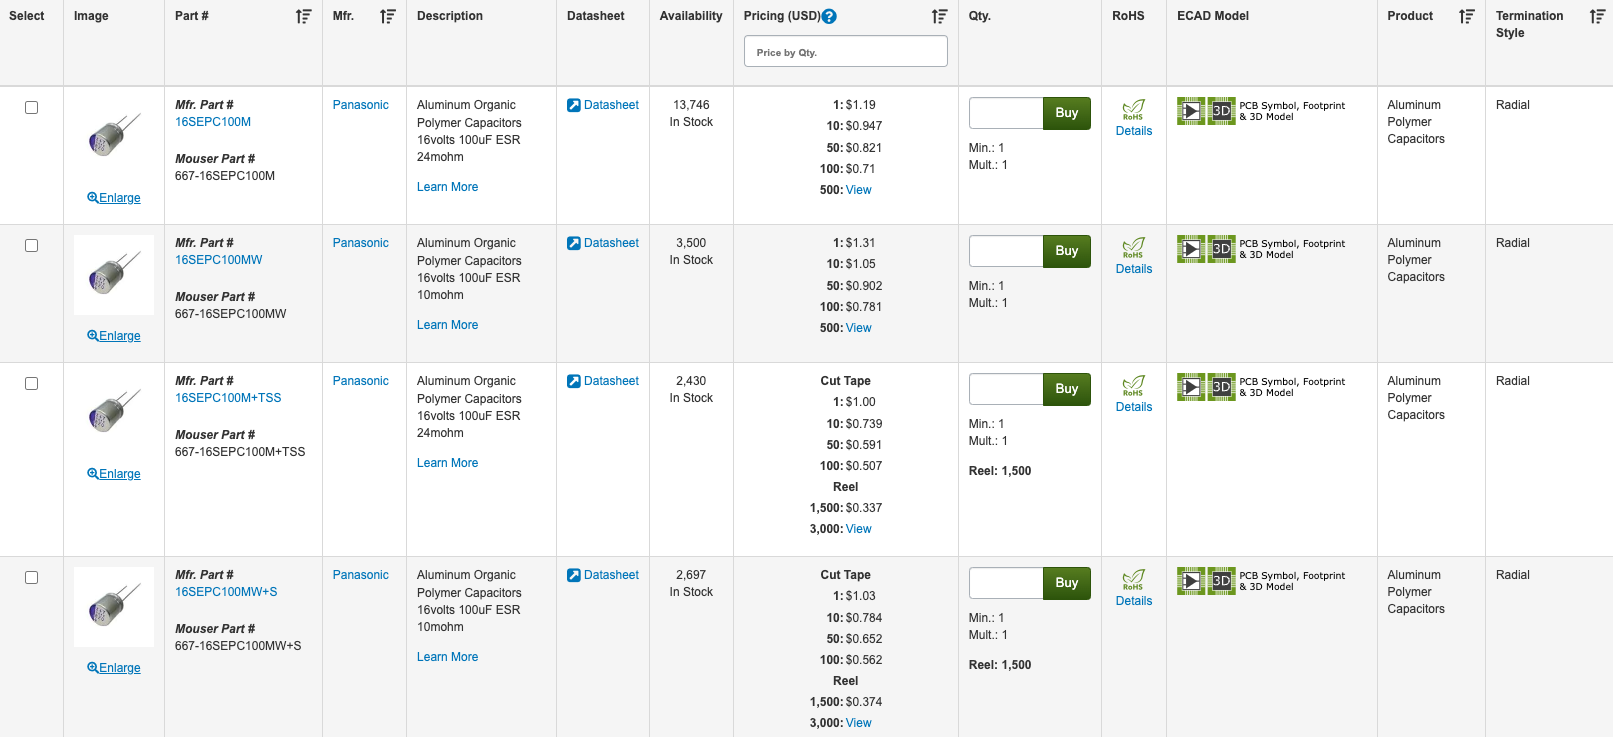Click the pricing help question mark icon
Image resolution: width=1613 pixels, height=737 pixels.
tap(829, 16)
